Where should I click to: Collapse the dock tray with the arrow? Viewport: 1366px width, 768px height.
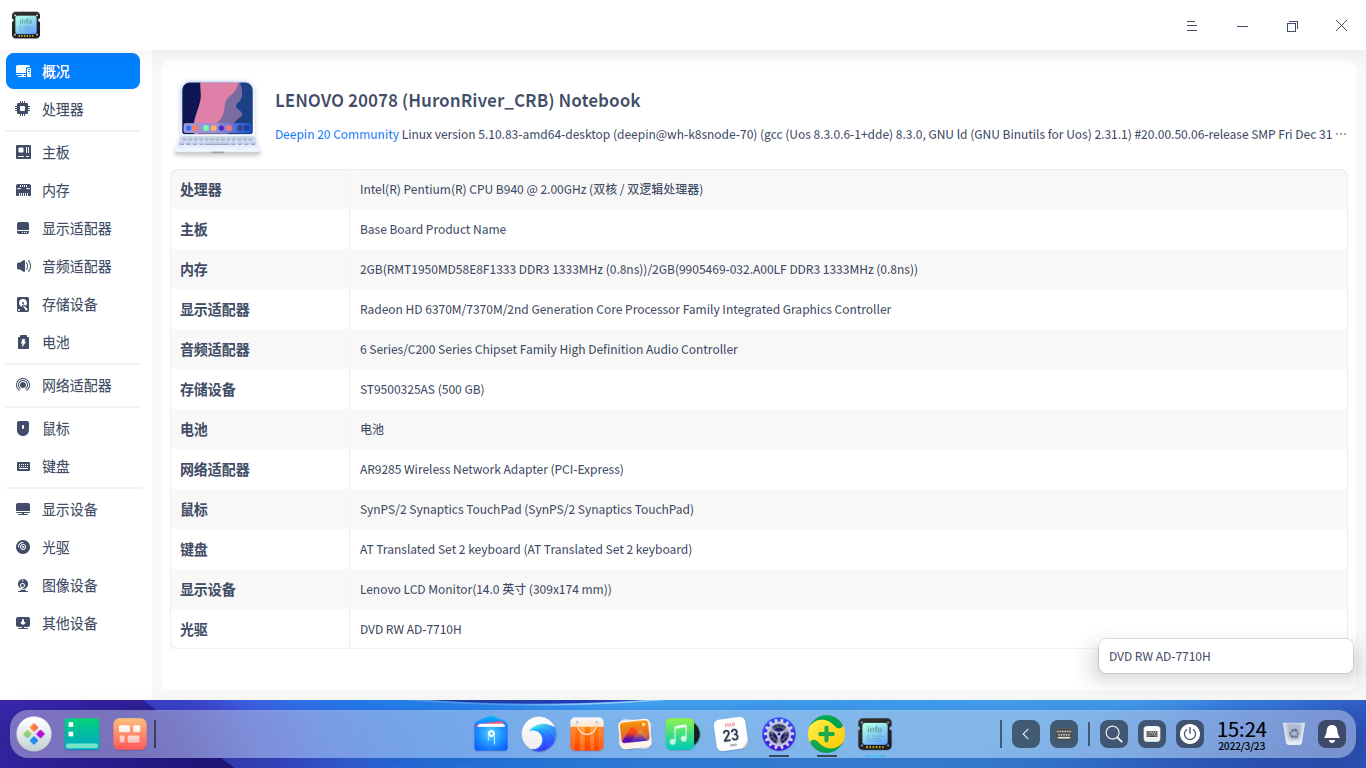pyautogui.click(x=1026, y=735)
